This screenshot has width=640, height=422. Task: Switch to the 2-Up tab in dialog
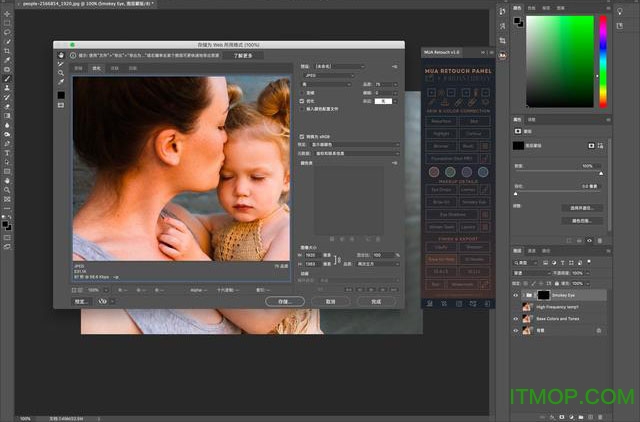[115, 69]
